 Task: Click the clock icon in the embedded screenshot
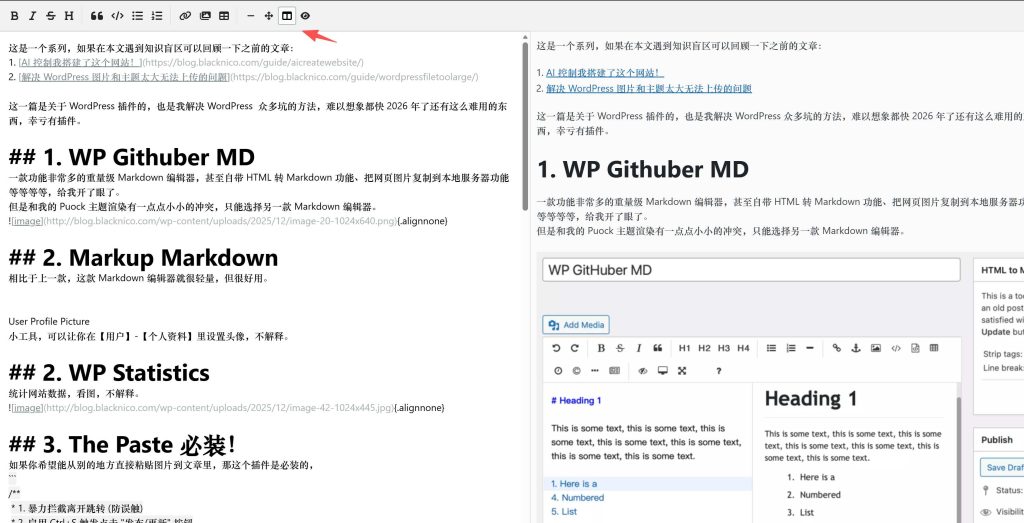point(558,371)
